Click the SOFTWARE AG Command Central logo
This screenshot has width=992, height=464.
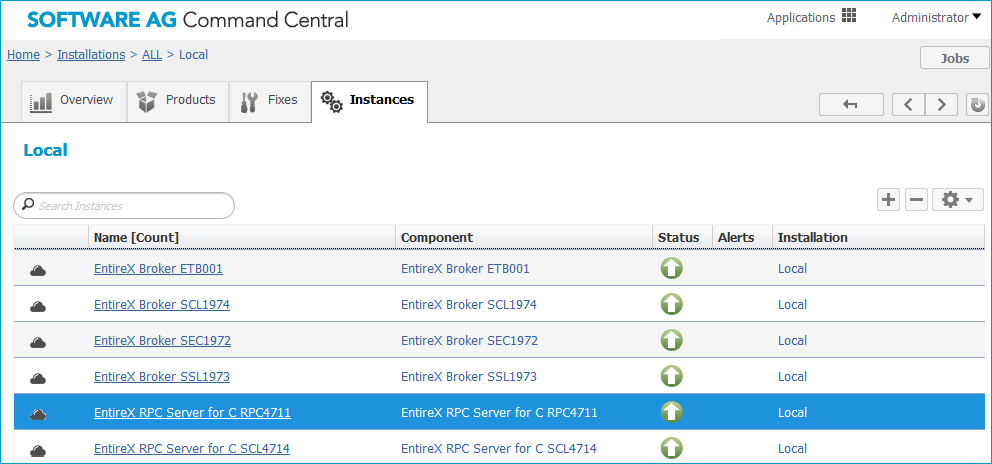[x=187, y=20]
